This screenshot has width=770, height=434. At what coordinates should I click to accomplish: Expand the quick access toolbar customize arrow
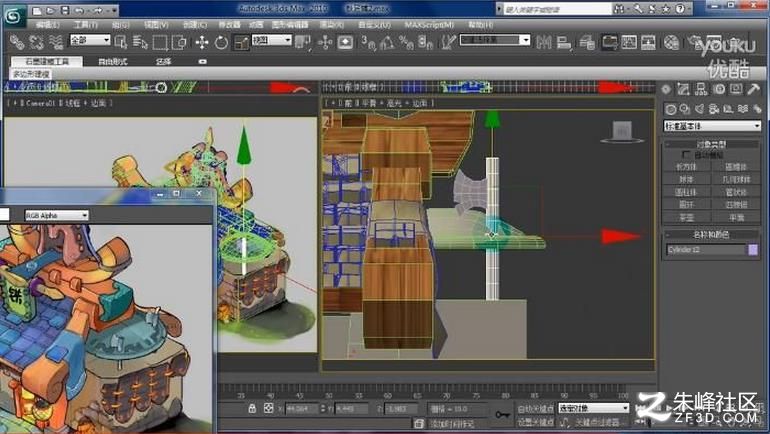tap(114, 10)
